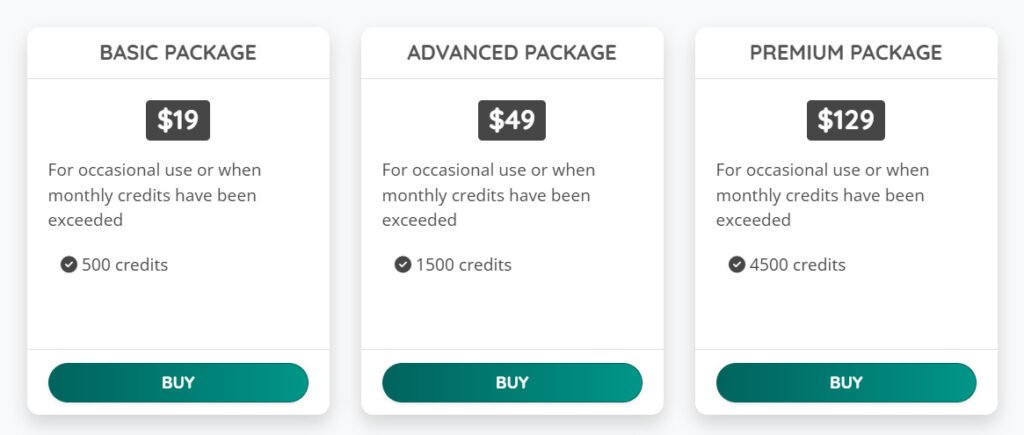Click the $19 price badge
Image resolution: width=1024 pixels, height=435 pixels.
(178, 120)
